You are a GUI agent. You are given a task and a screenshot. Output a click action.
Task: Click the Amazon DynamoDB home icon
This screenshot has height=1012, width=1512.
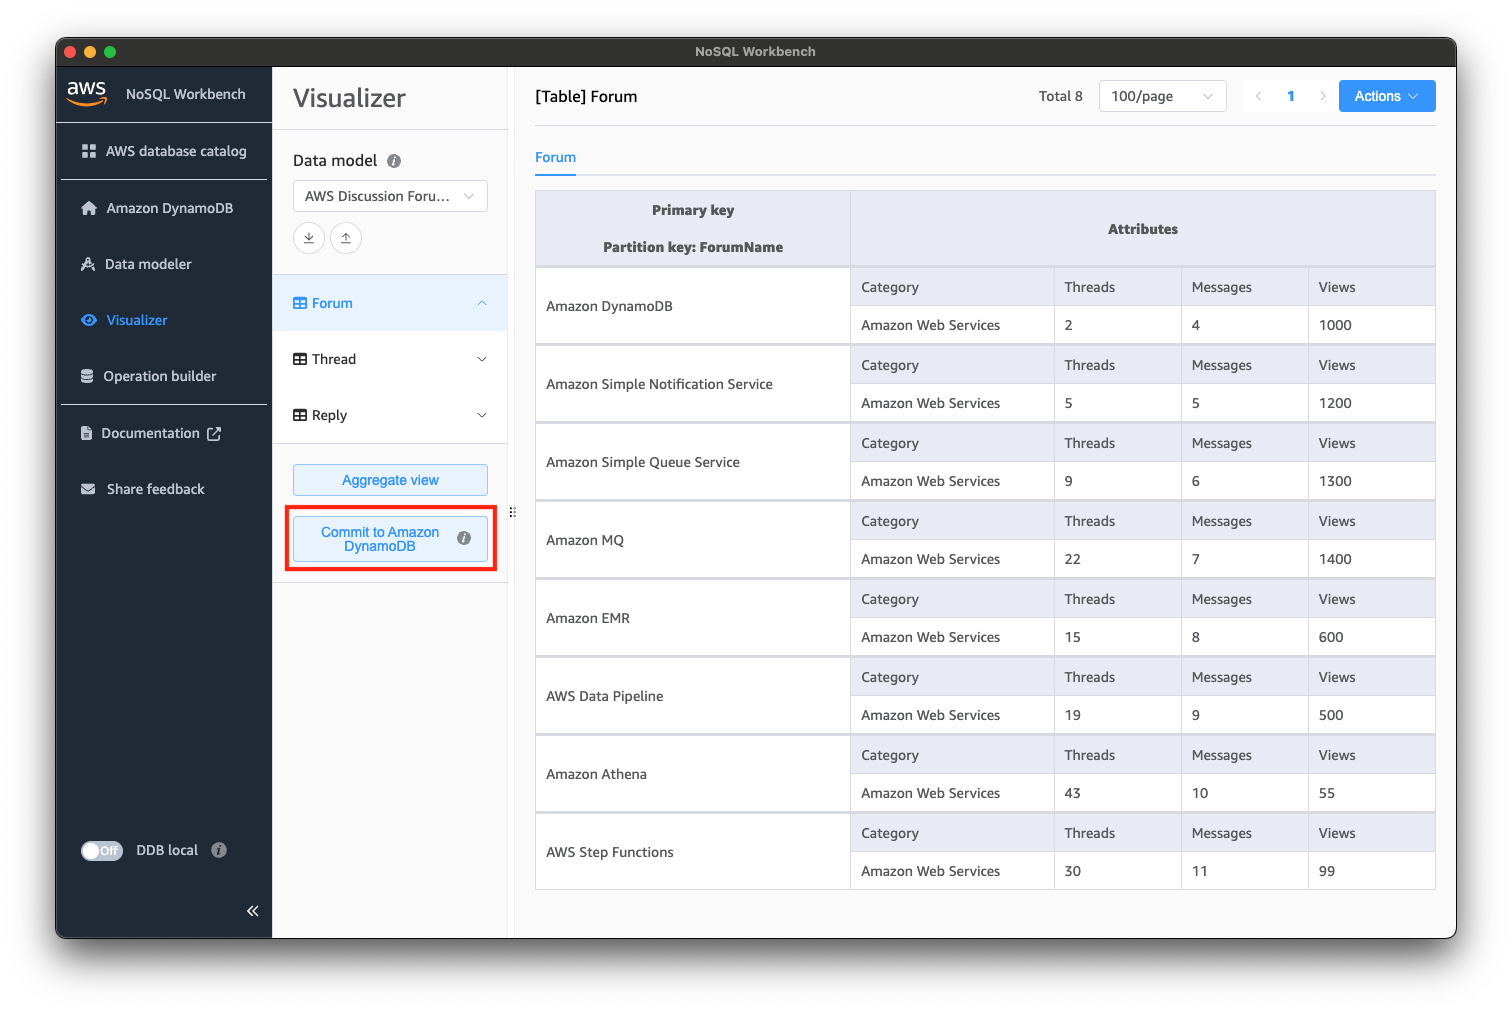(x=89, y=208)
